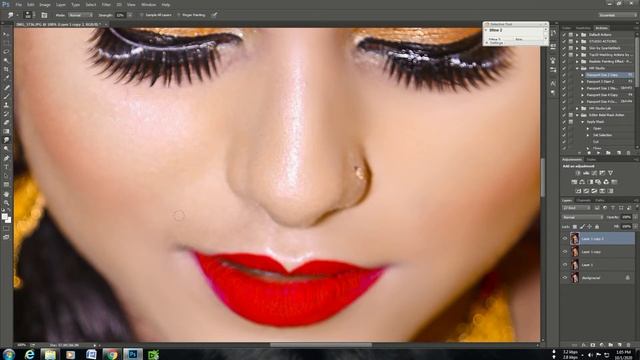This screenshot has height=360, width=640.
Task: Select the Hand tool
Action: [6, 194]
